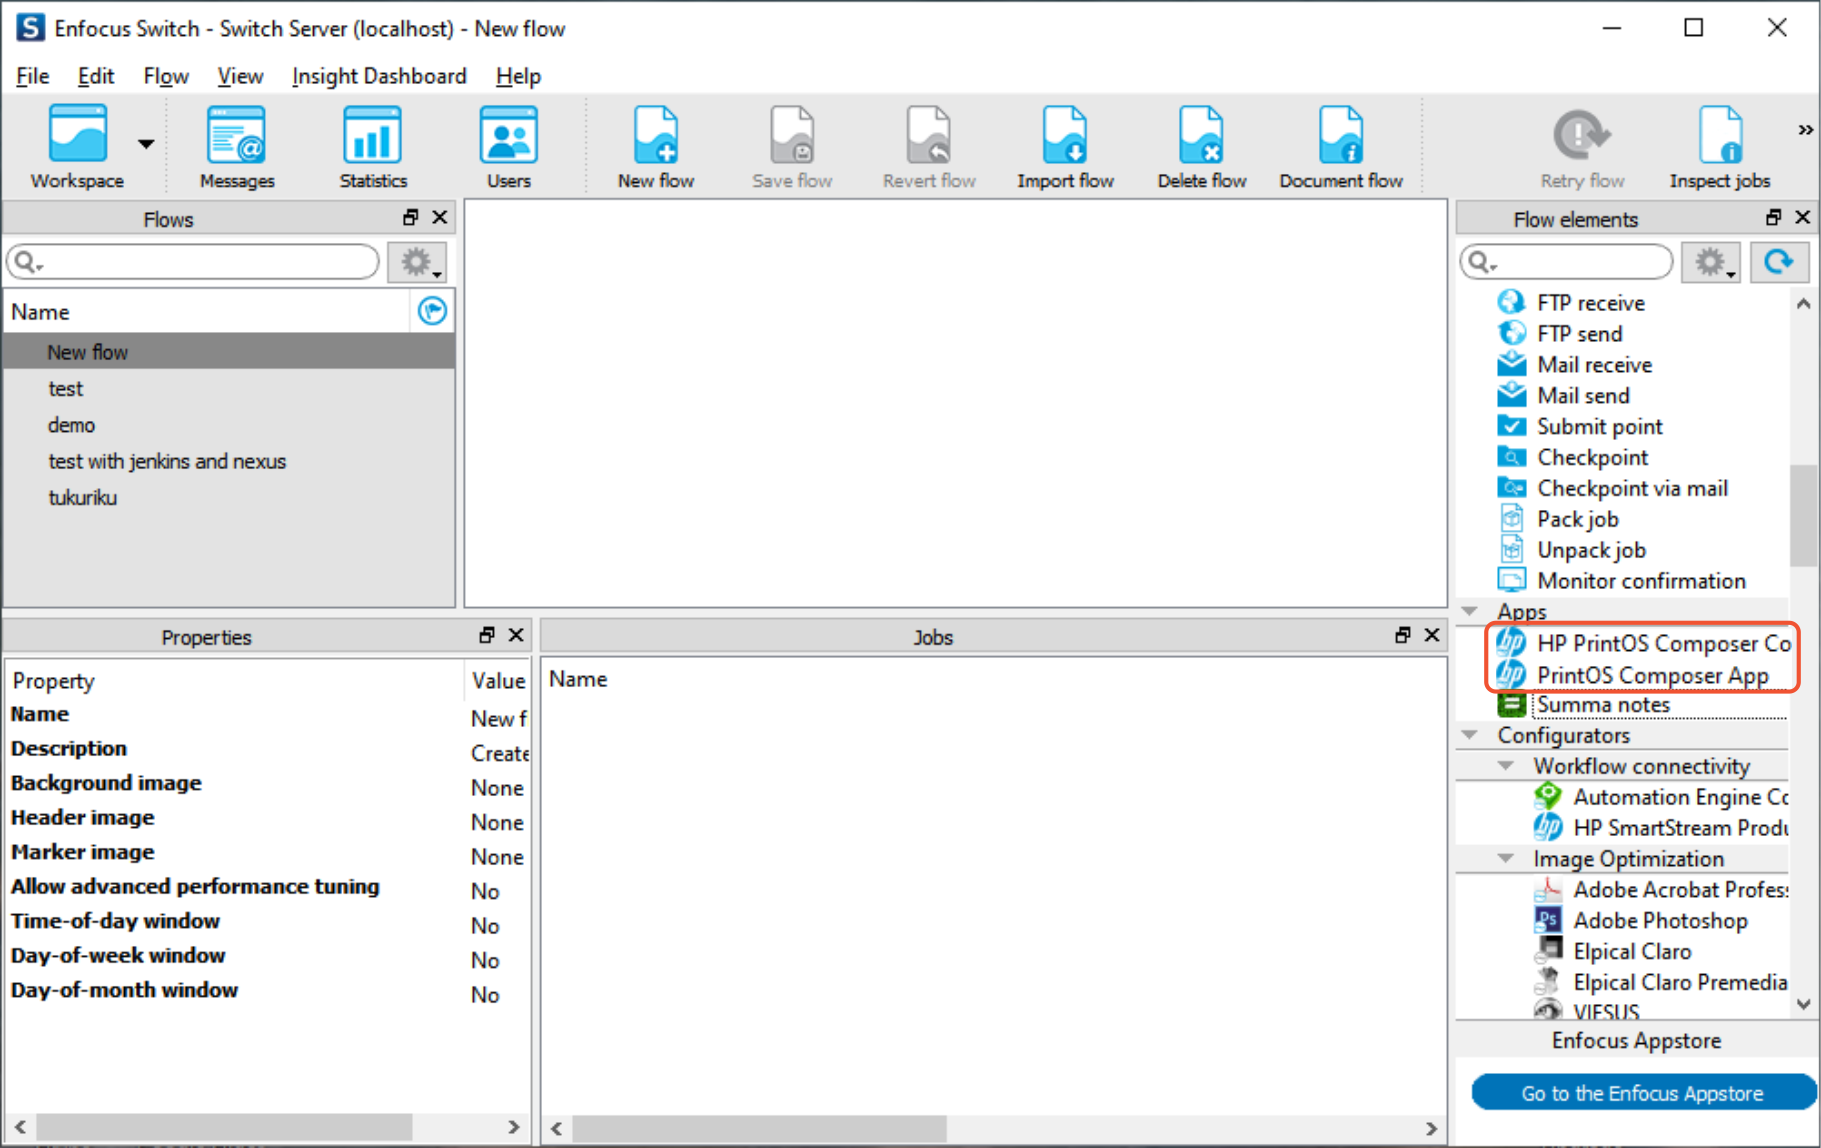
Task: Select the 'demo' flow
Action: click(229, 425)
